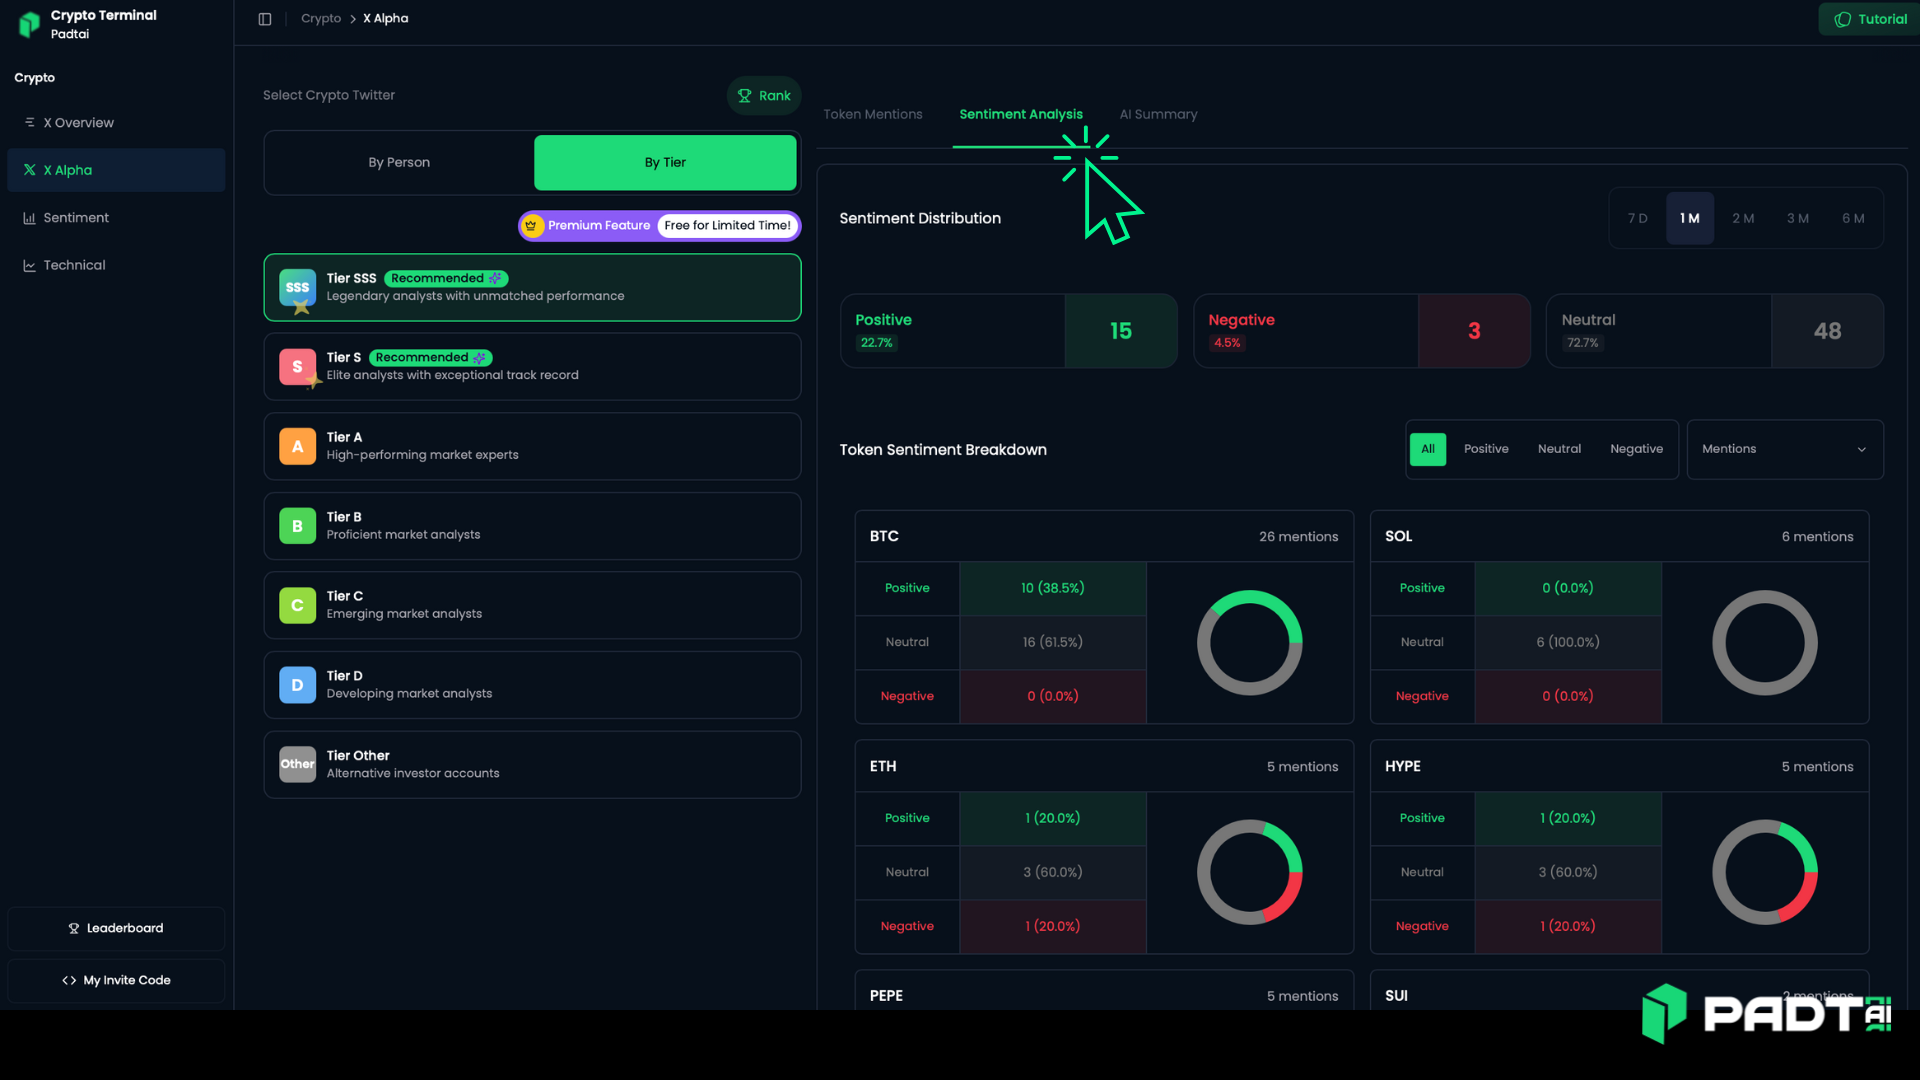Click the Crypto Terminal logo icon
Screen dimensions: 1920x1080
click(30, 24)
